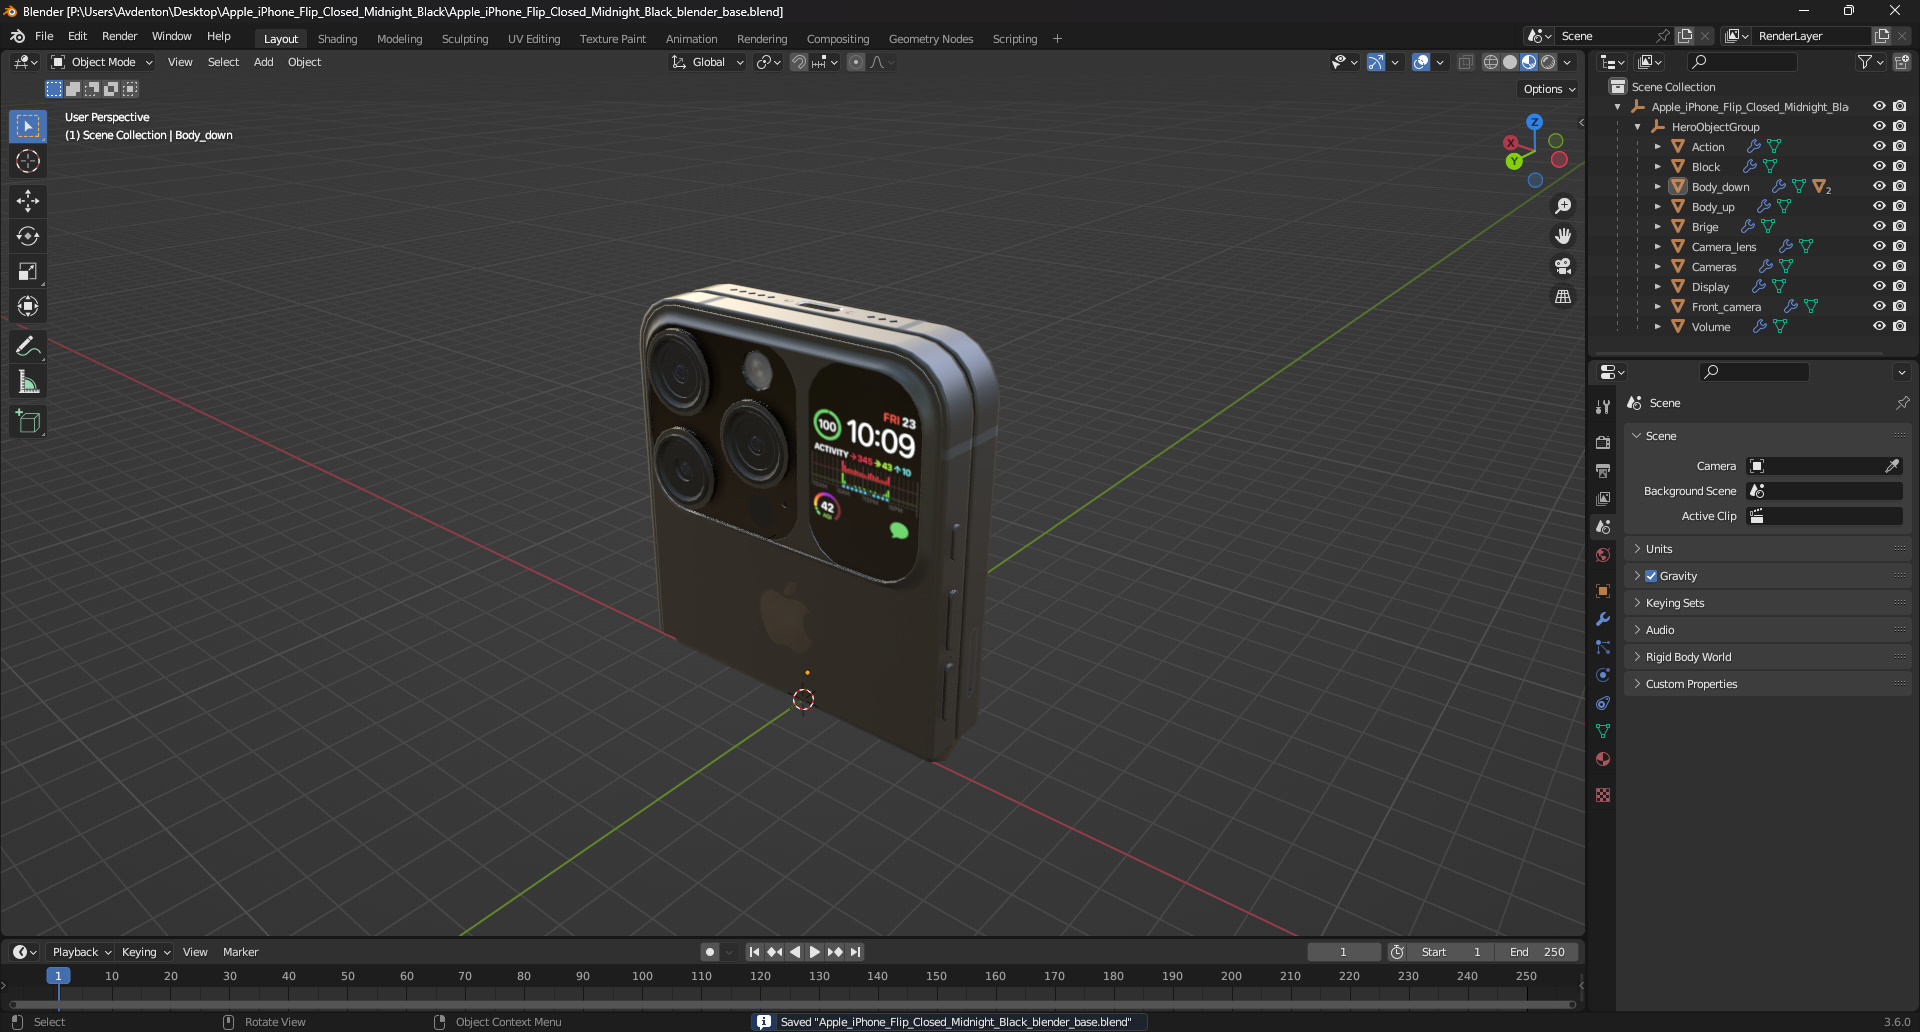This screenshot has width=1920, height=1032.
Task: Hide Action object in viewport
Action: [x=1879, y=146]
